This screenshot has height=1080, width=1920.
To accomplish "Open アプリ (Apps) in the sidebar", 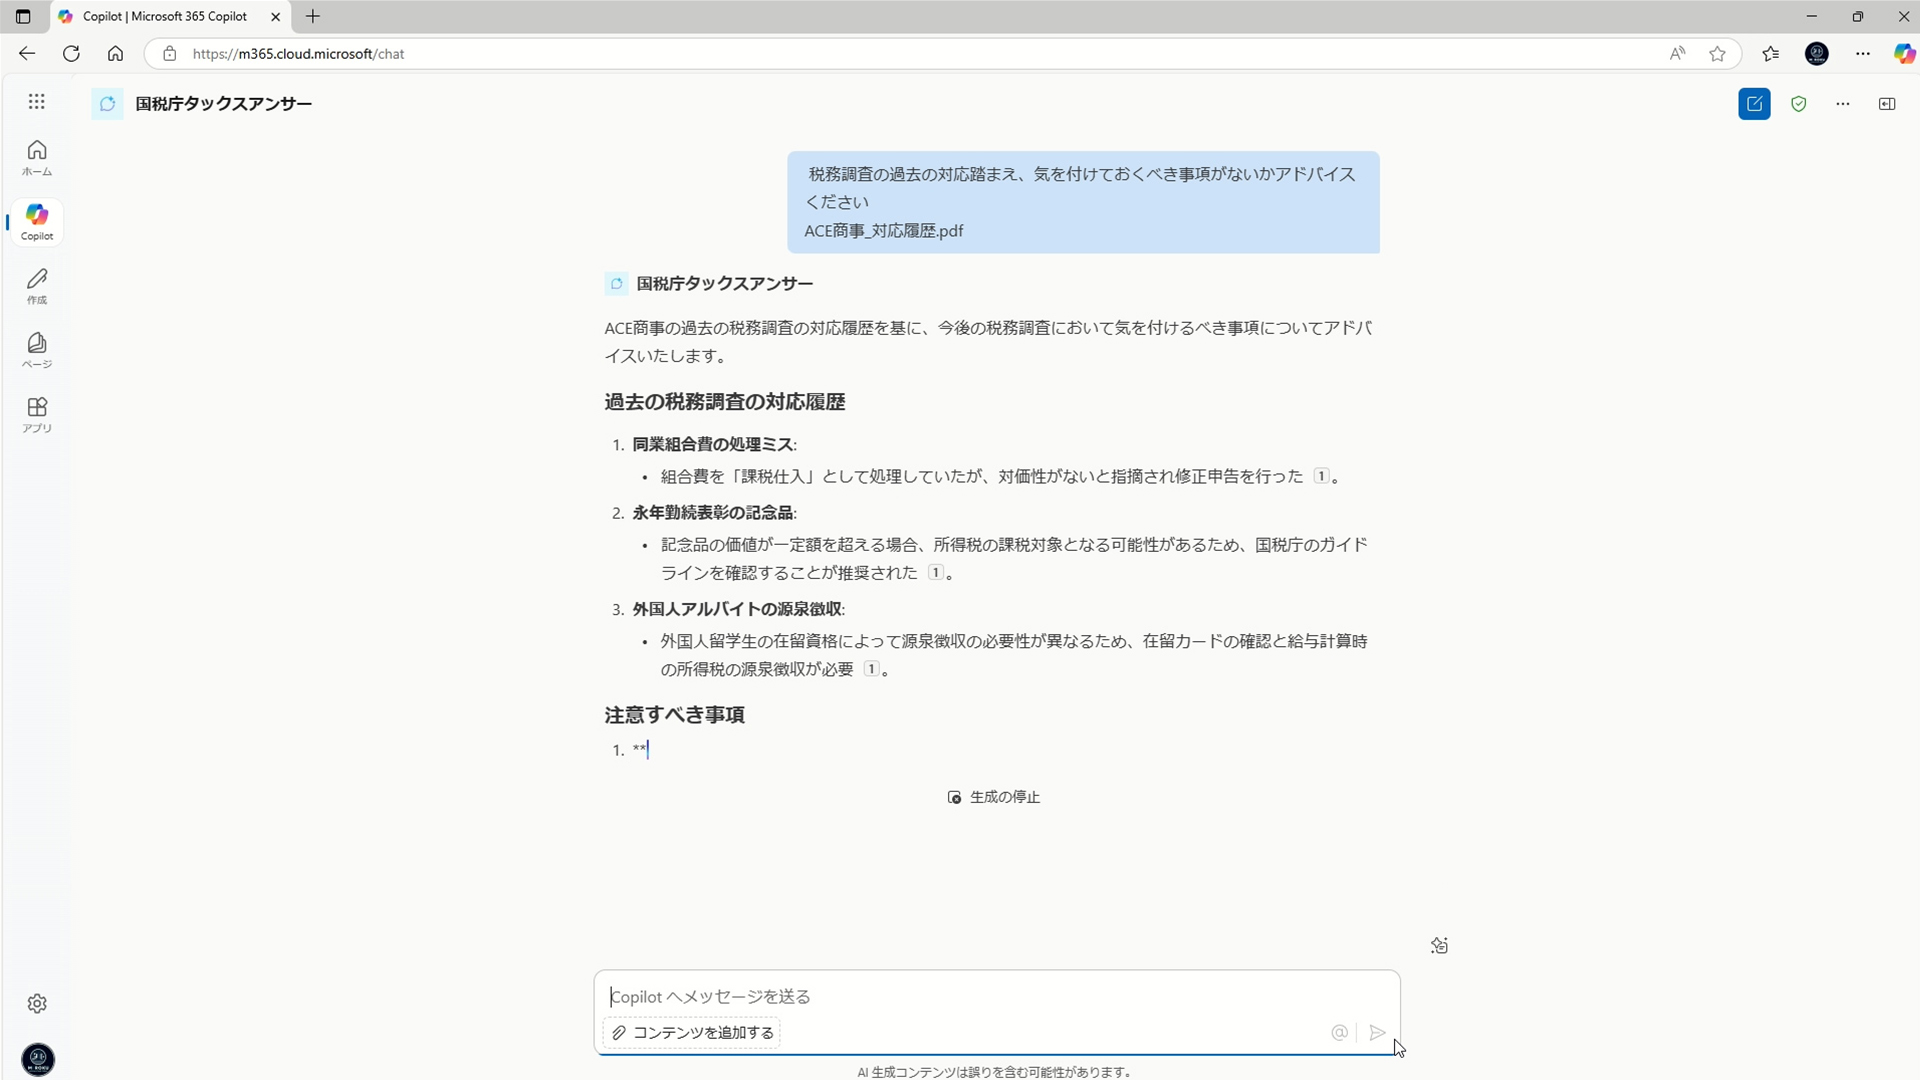I will pos(37,414).
